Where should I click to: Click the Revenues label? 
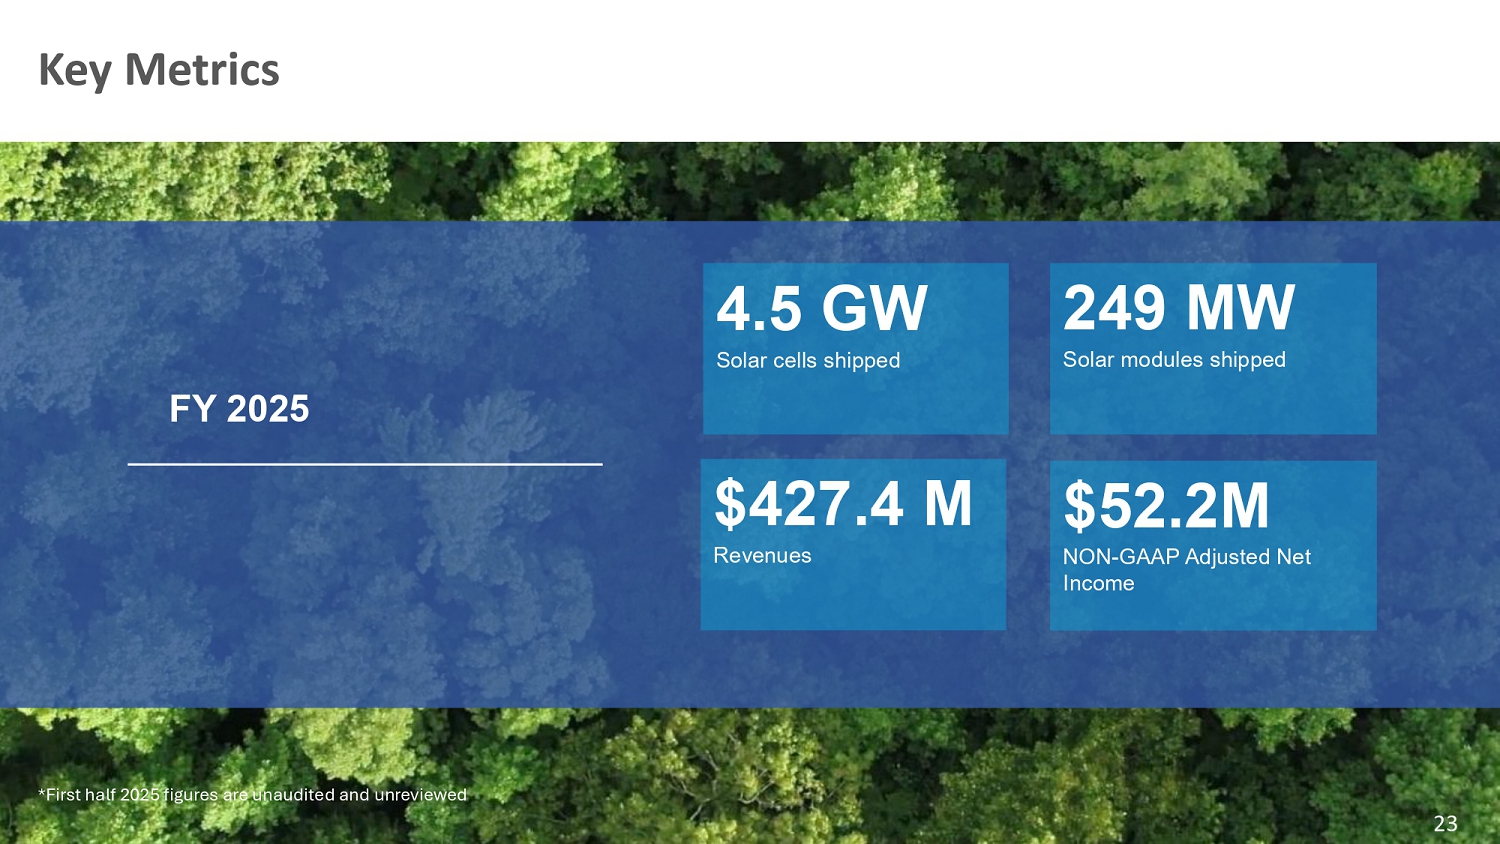762,556
